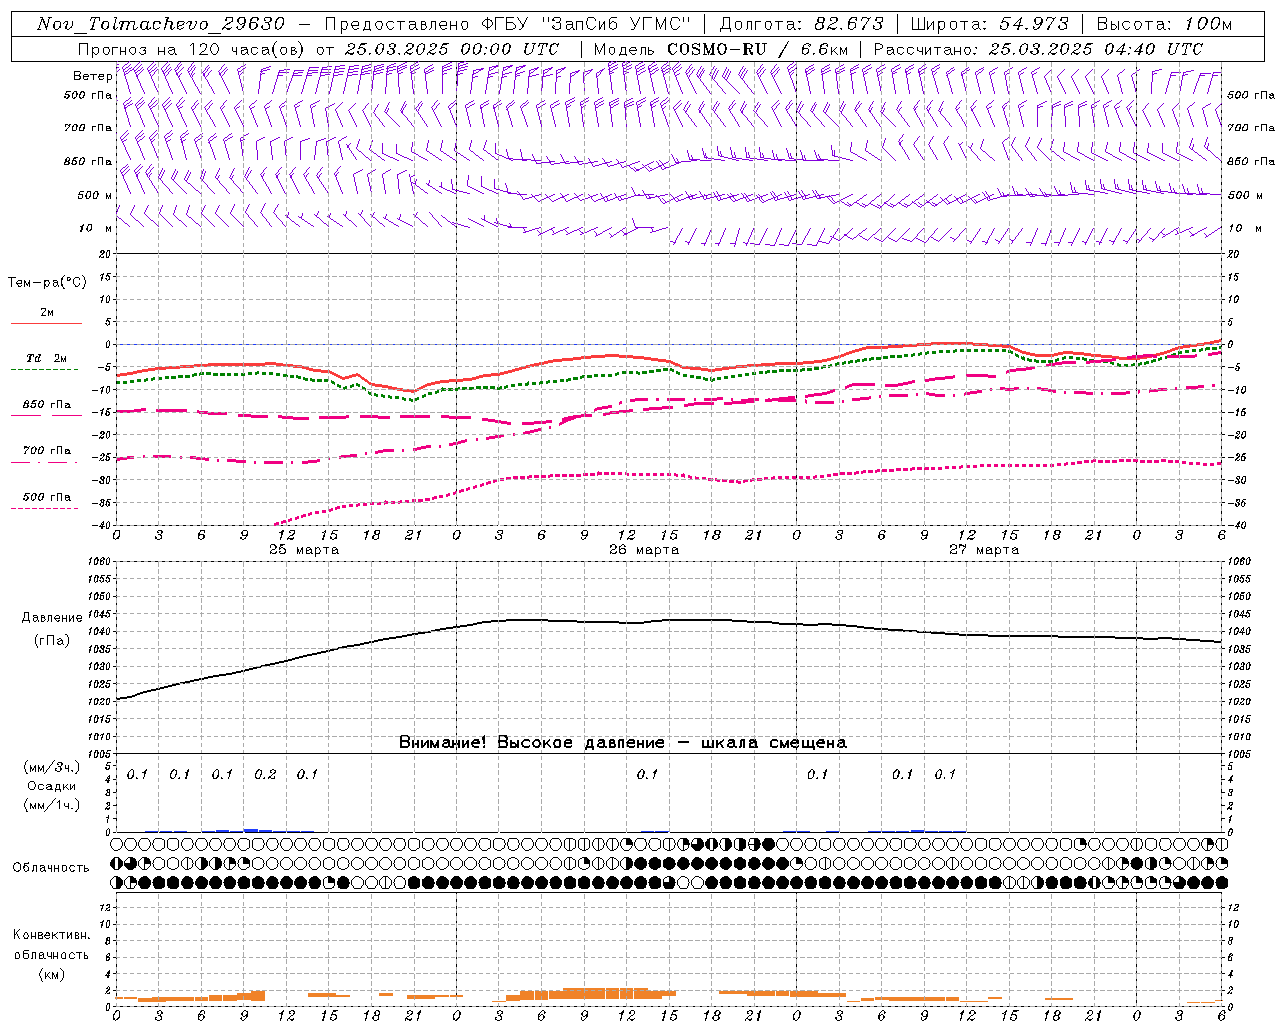
Task: Click the 26 марта date label
Action: [x=644, y=549]
